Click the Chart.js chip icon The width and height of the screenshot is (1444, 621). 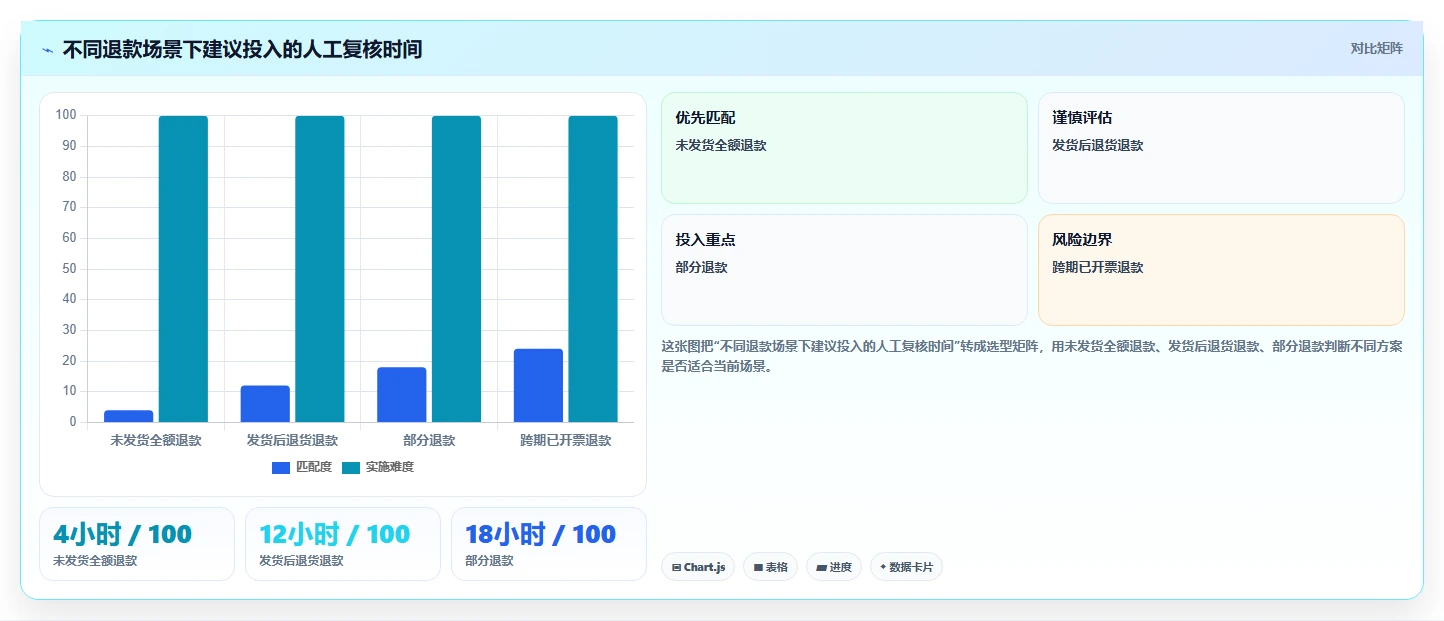click(x=677, y=567)
